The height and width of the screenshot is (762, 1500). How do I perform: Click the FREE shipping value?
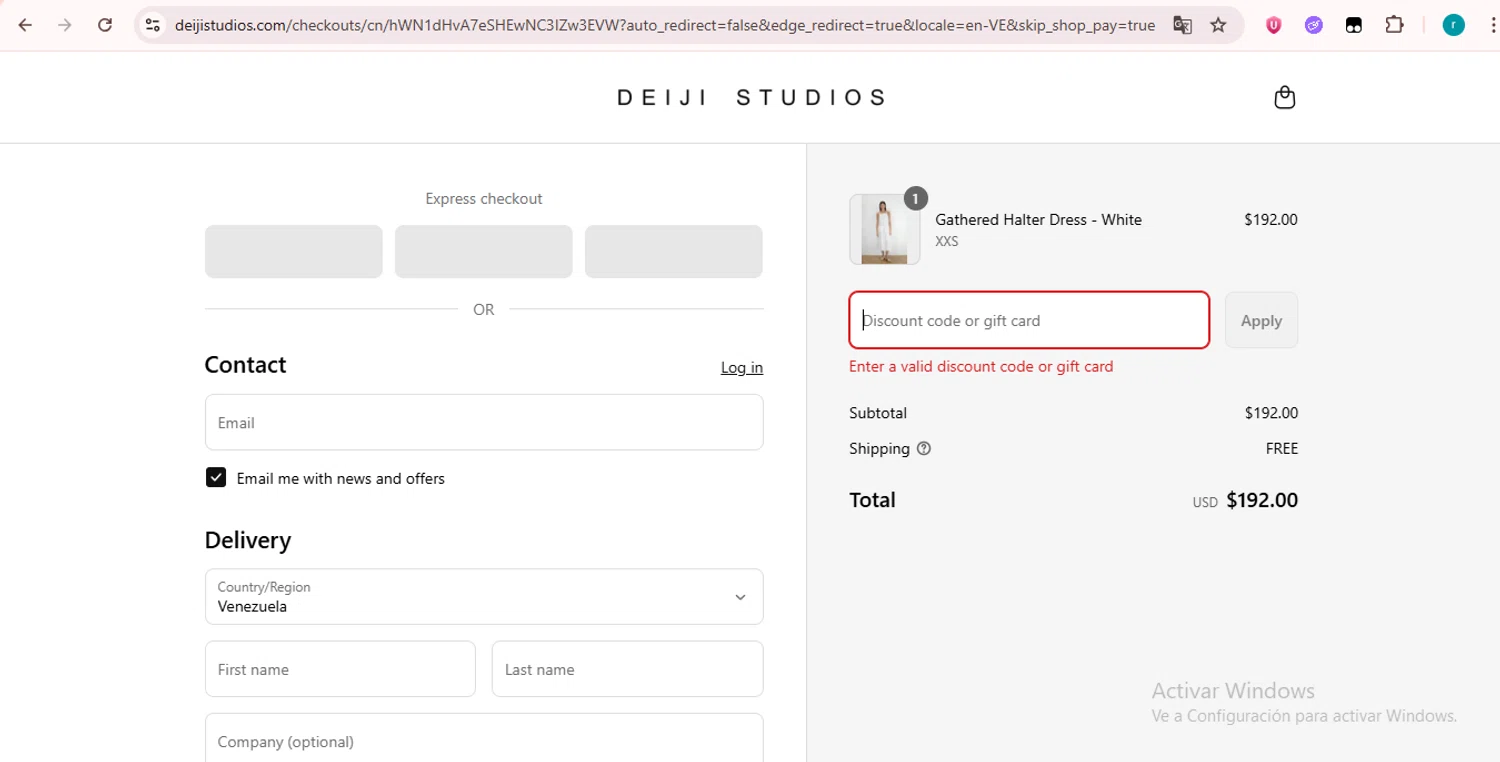pyautogui.click(x=1282, y=449)
